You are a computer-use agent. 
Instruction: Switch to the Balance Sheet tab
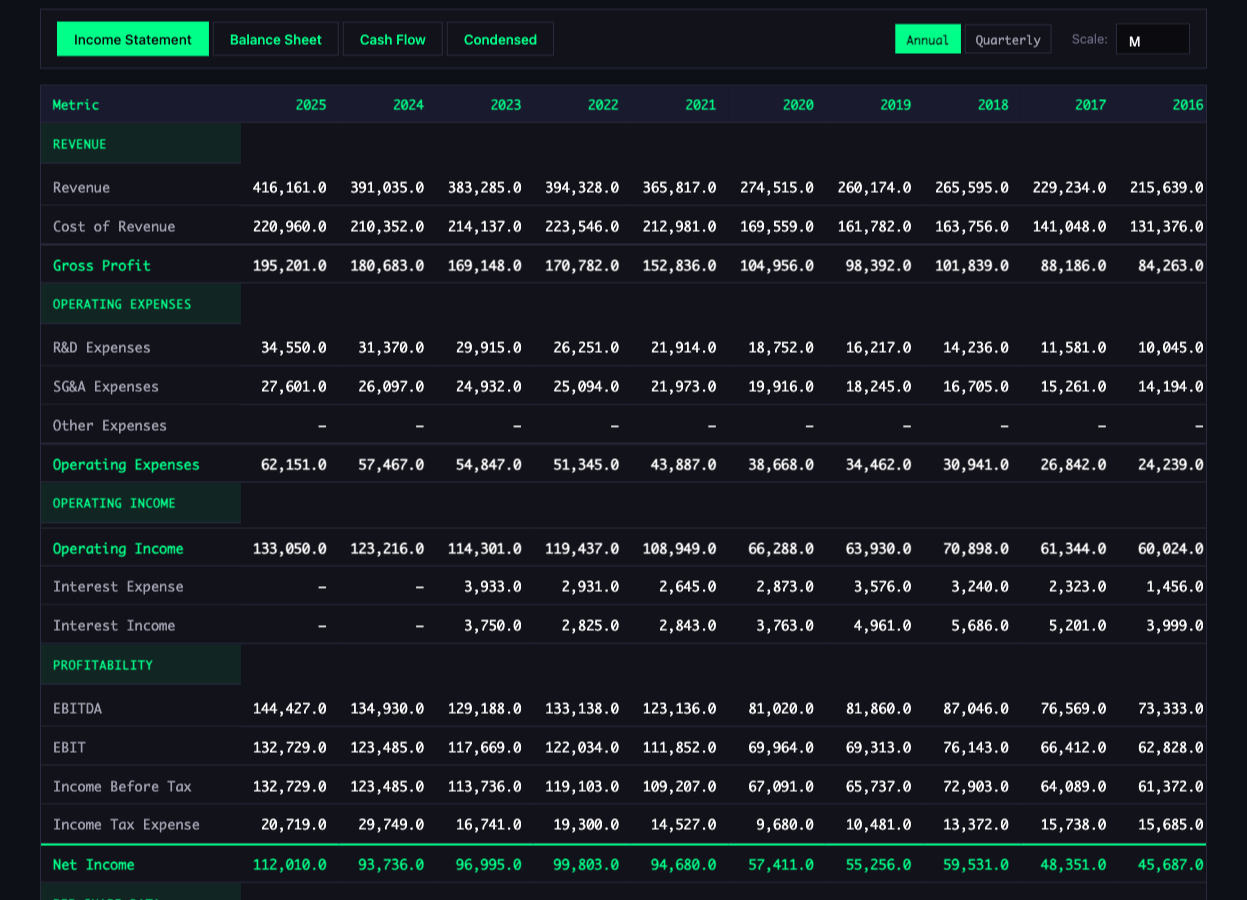(275, 39)
